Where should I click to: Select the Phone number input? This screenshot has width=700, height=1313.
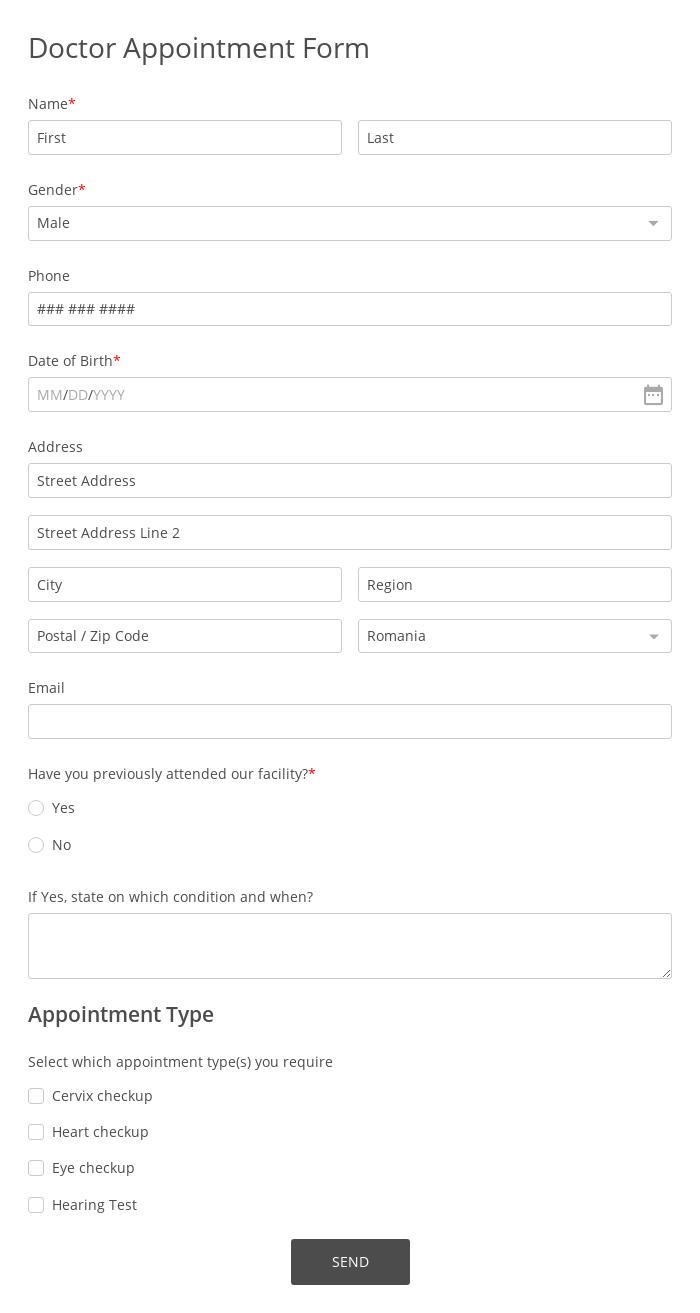[350, 309]
